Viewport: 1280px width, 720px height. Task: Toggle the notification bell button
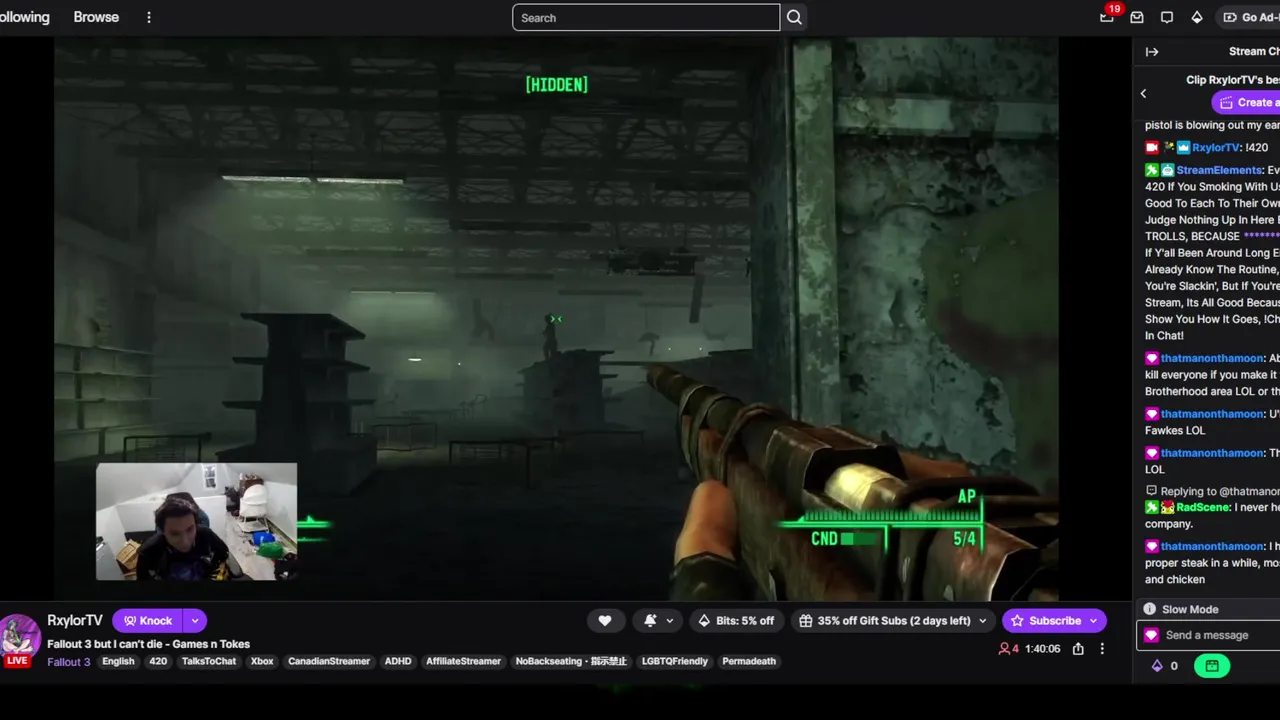[x=650, y=621]
